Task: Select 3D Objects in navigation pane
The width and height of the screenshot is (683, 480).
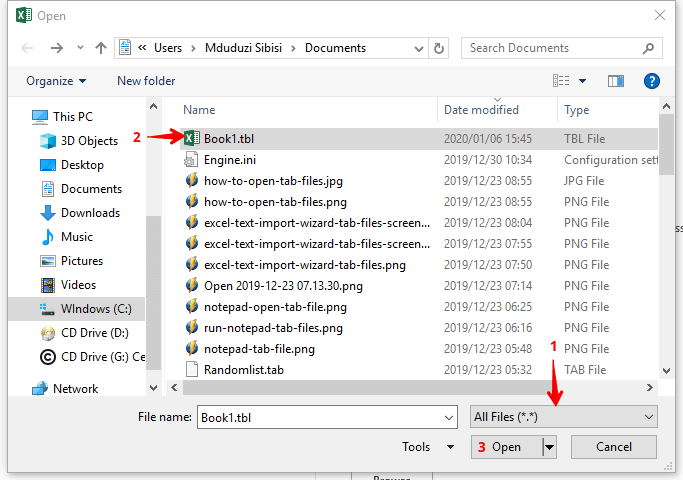Action: pyautogui.click(x=79, y=141)
